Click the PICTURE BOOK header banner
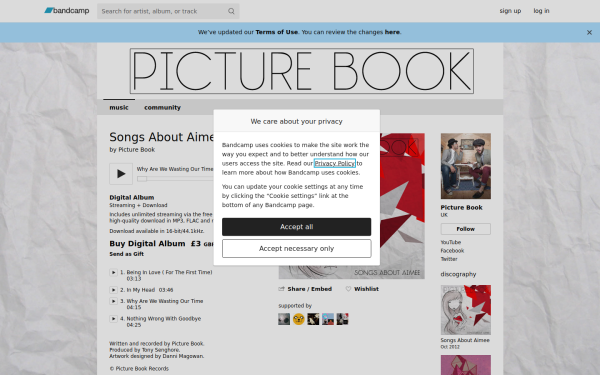This screenshot has width=600, height=375. (302, 71)
